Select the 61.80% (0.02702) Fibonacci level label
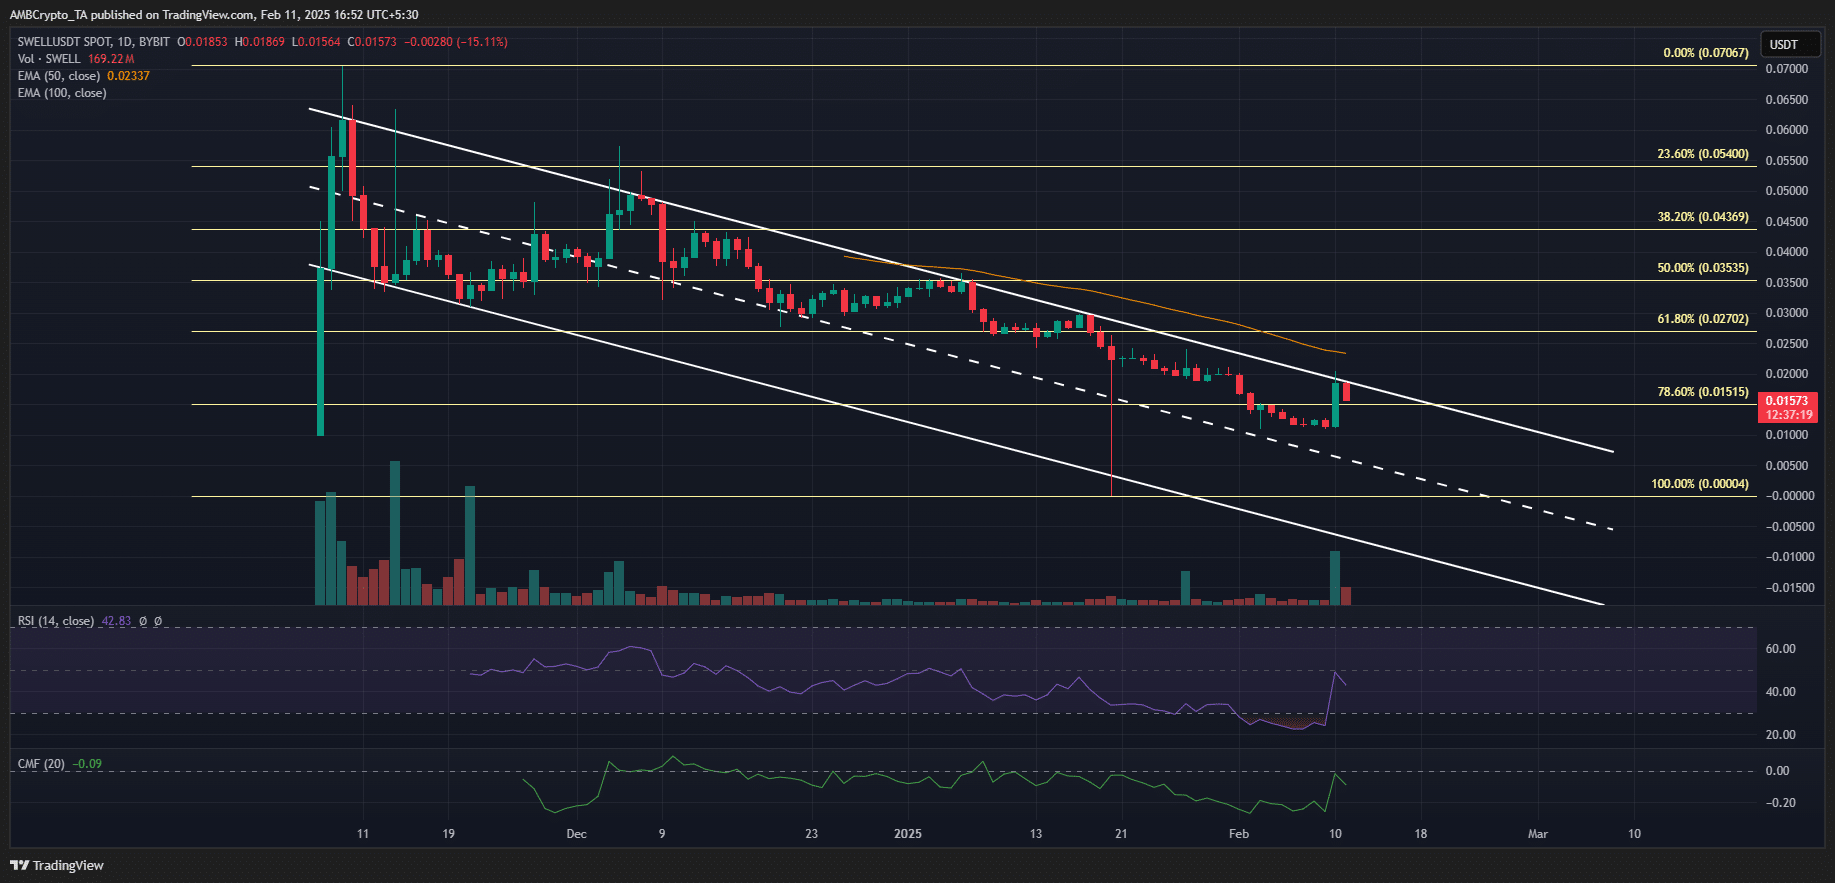 1702,319
